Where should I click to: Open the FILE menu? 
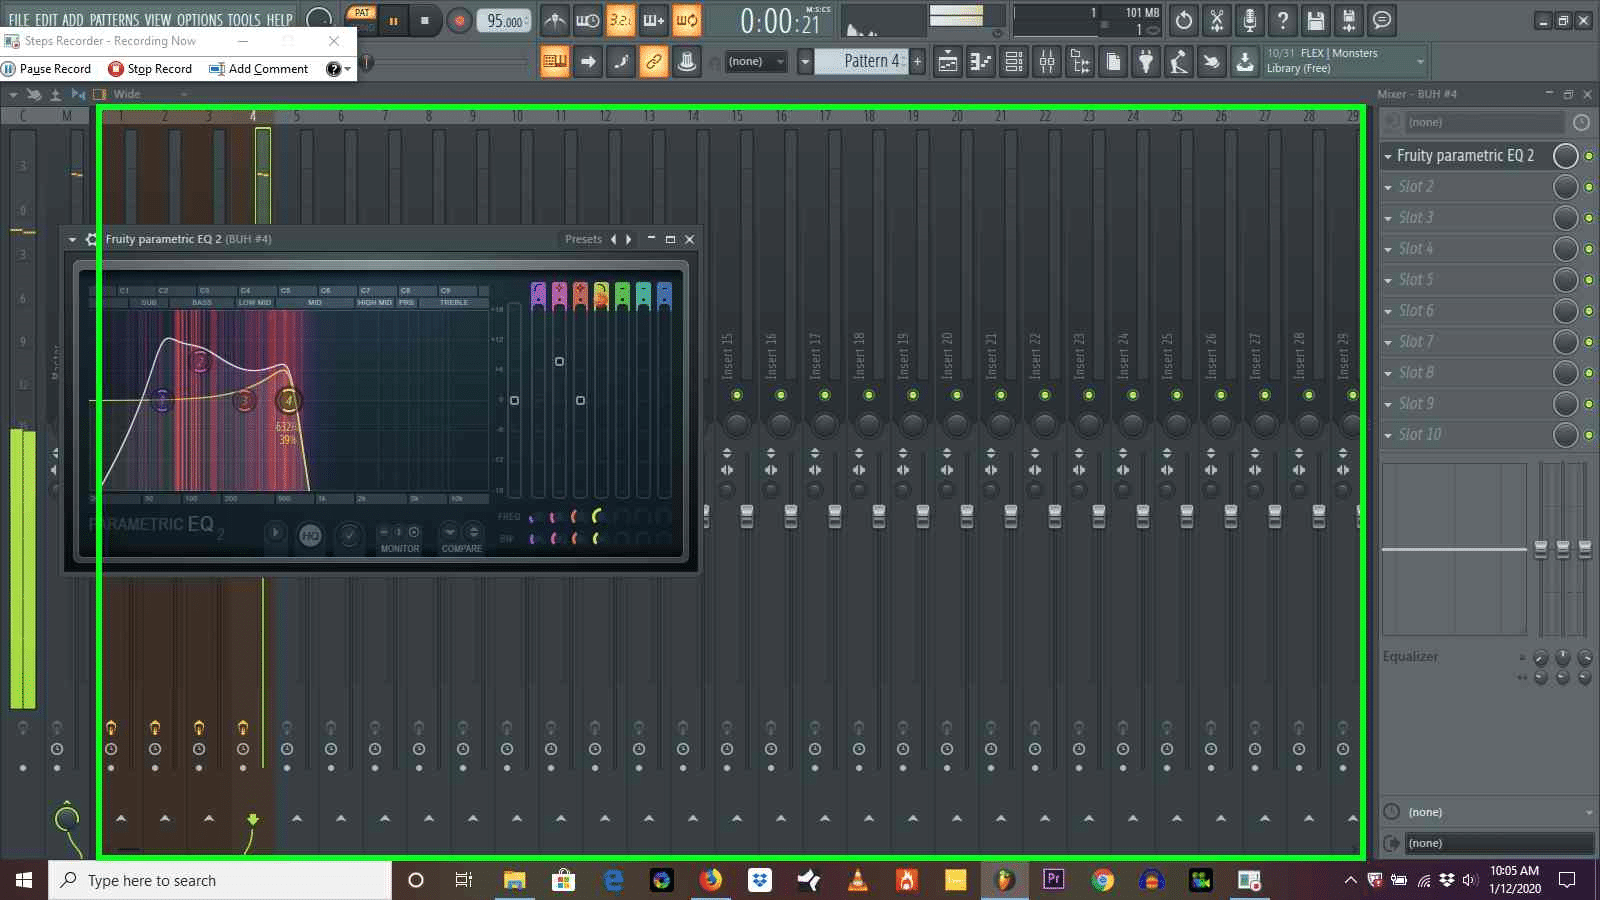[19, 20]
